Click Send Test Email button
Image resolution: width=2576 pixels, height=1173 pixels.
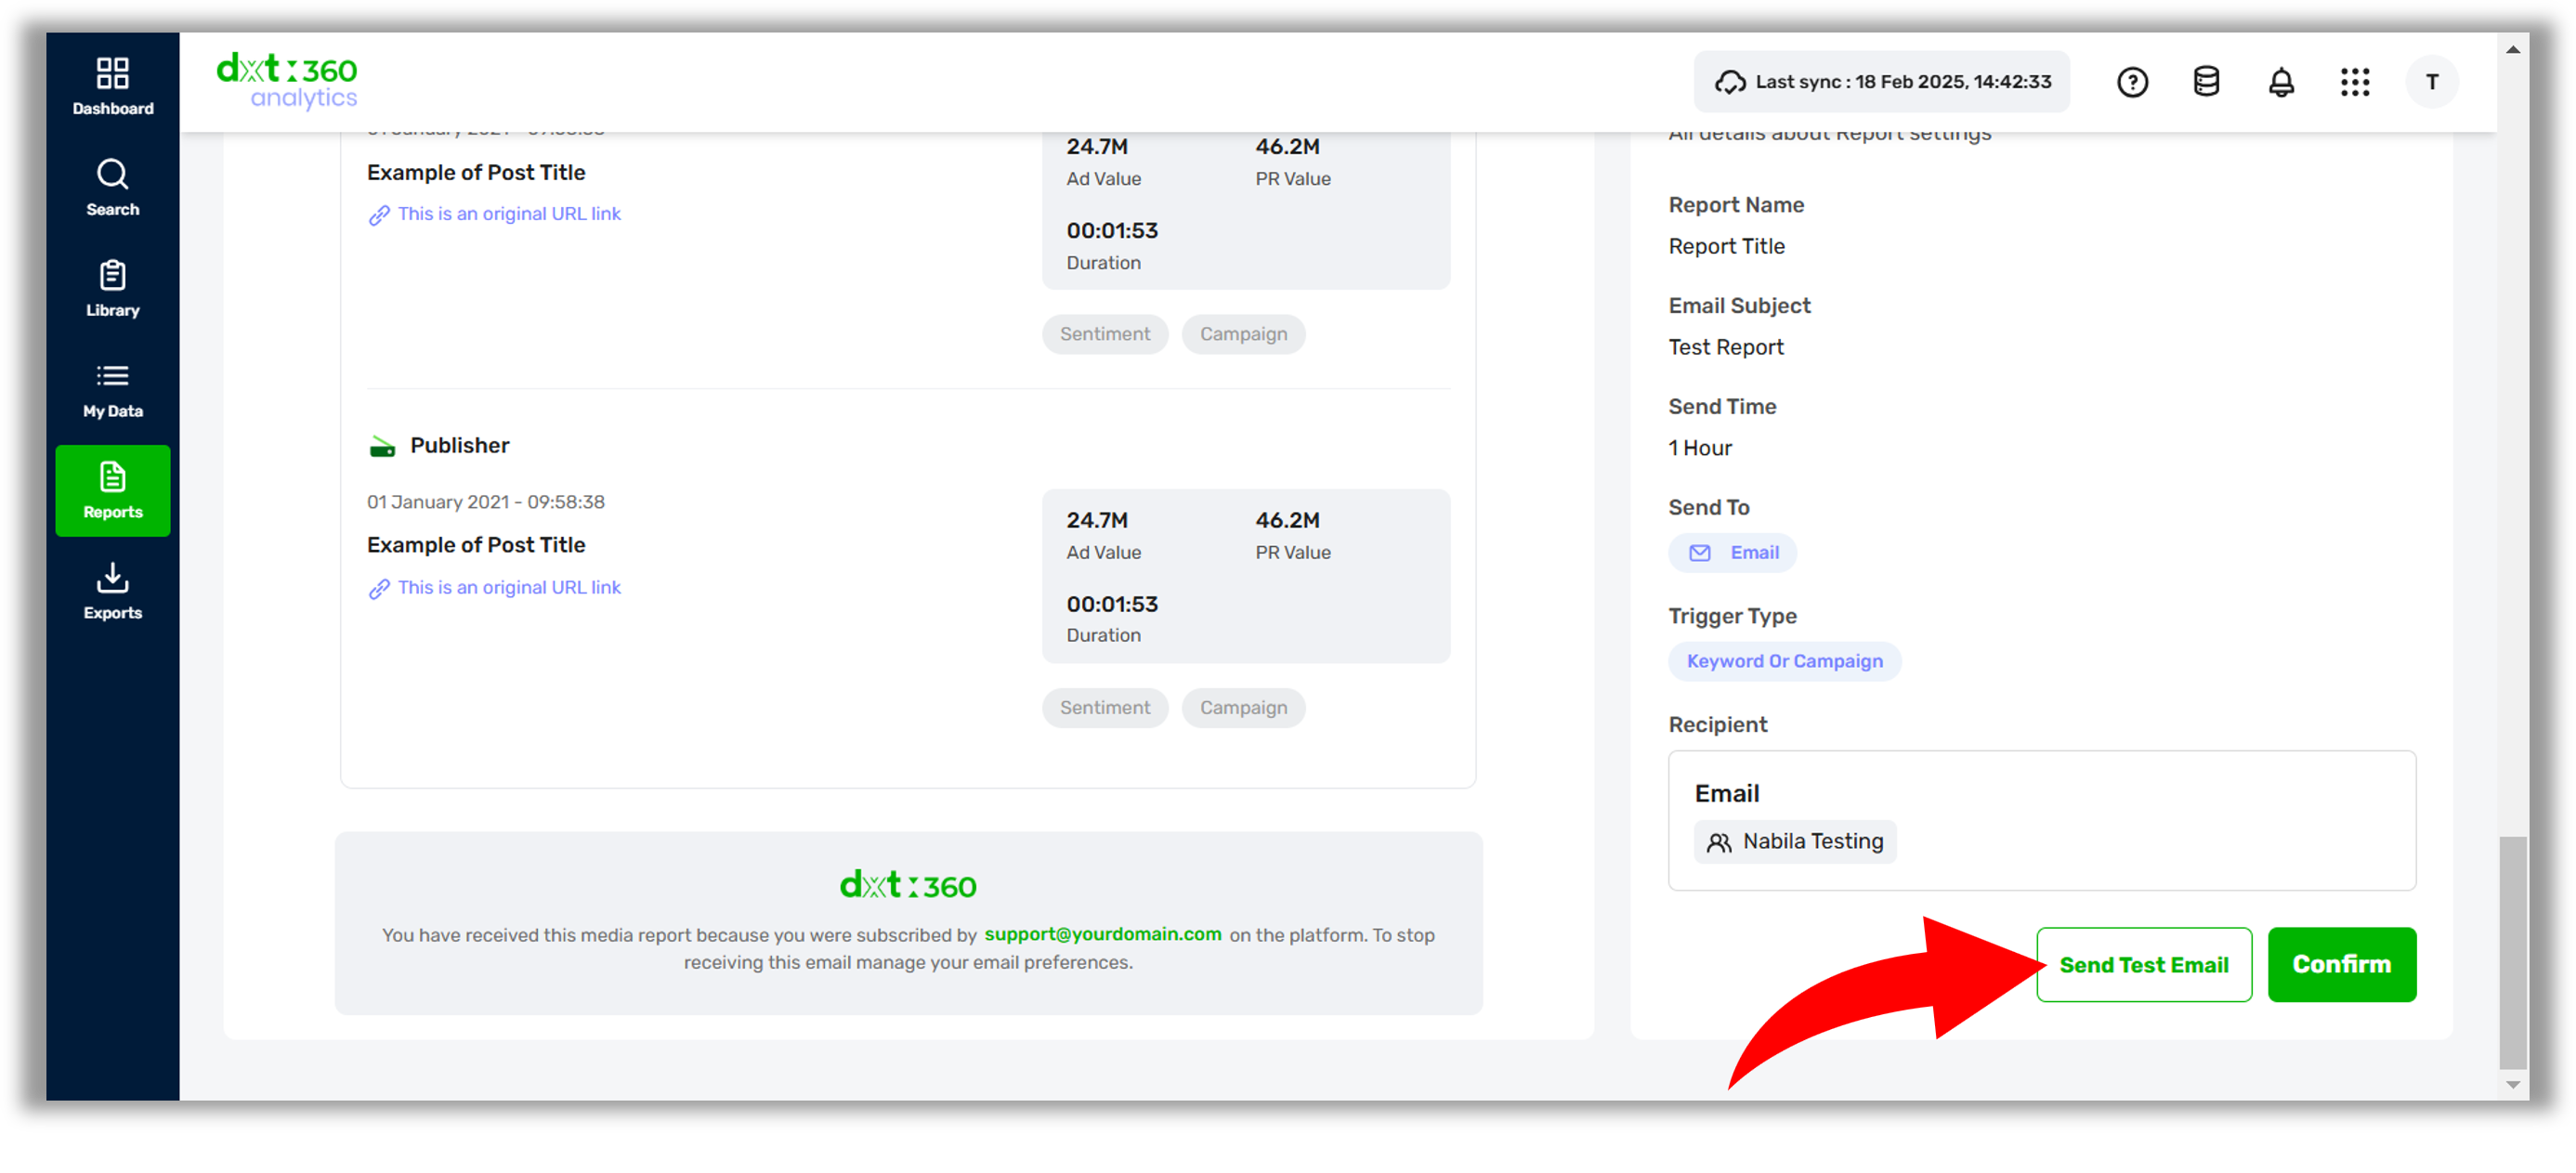[x=2144, y=965]
